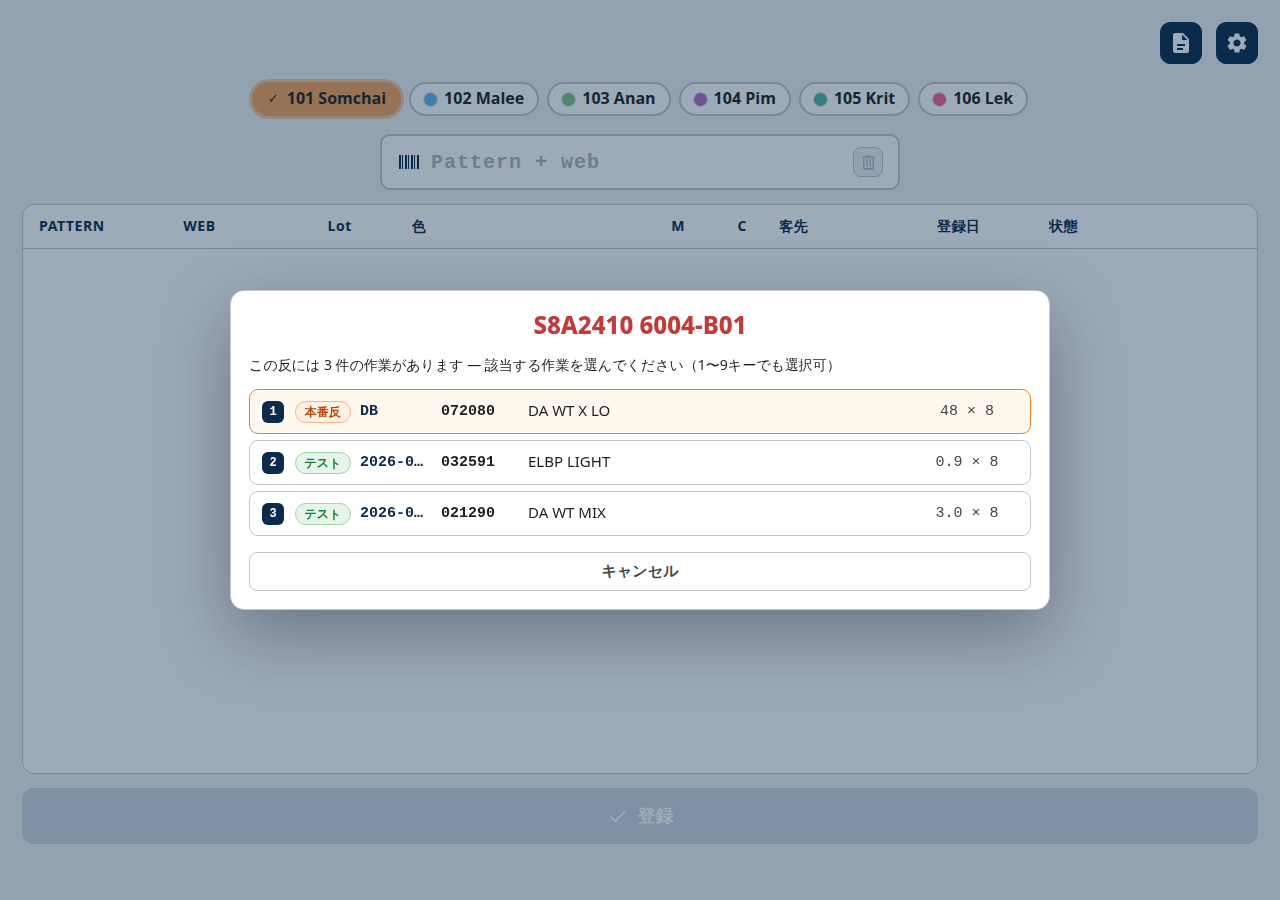
Task: Click the 登録 button at bottom
Action: (x=640, y=816)
